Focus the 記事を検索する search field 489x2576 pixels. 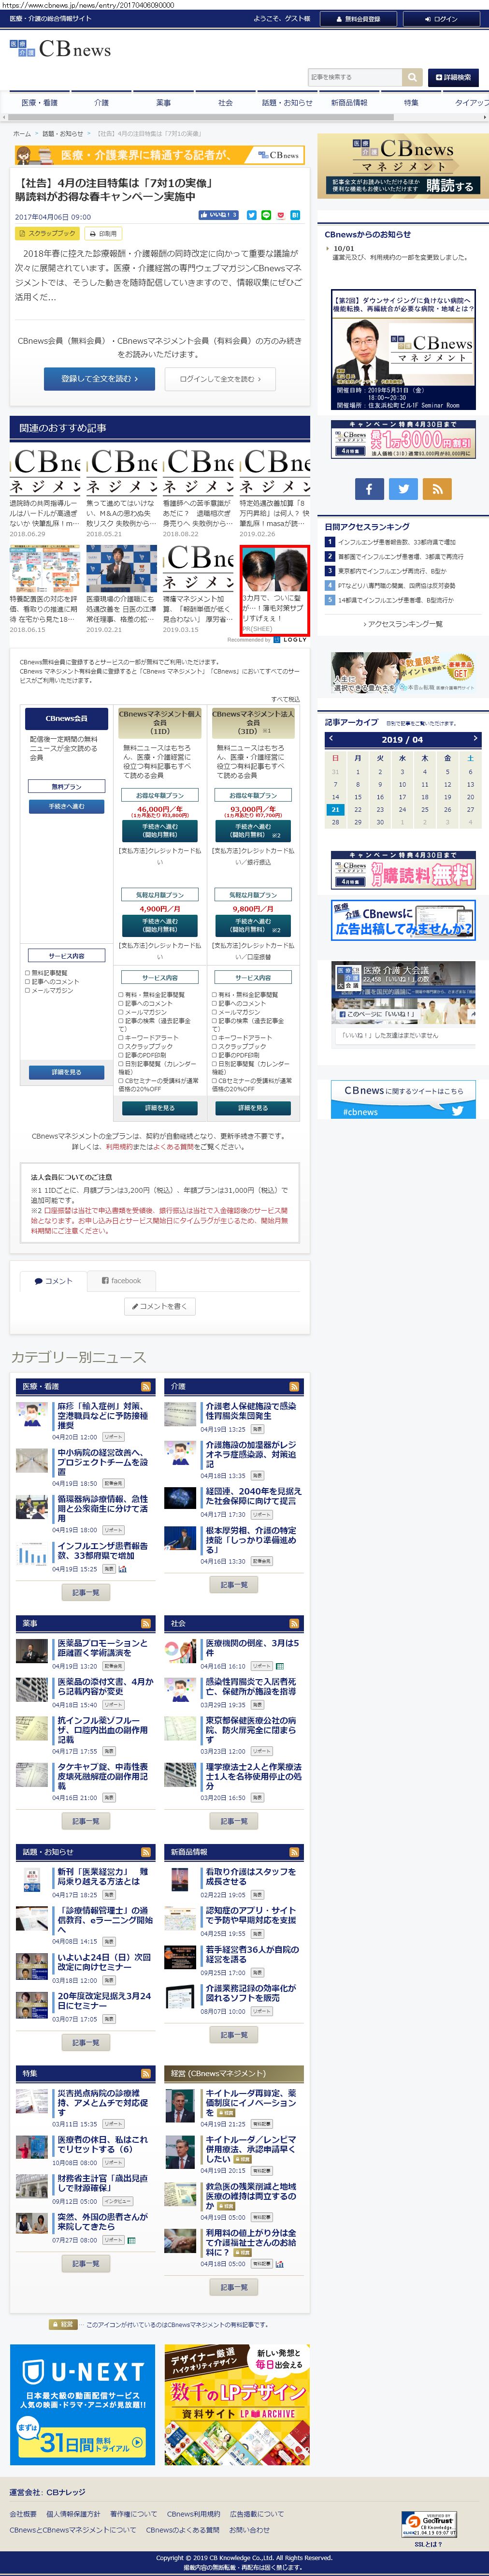pos(355,77)
